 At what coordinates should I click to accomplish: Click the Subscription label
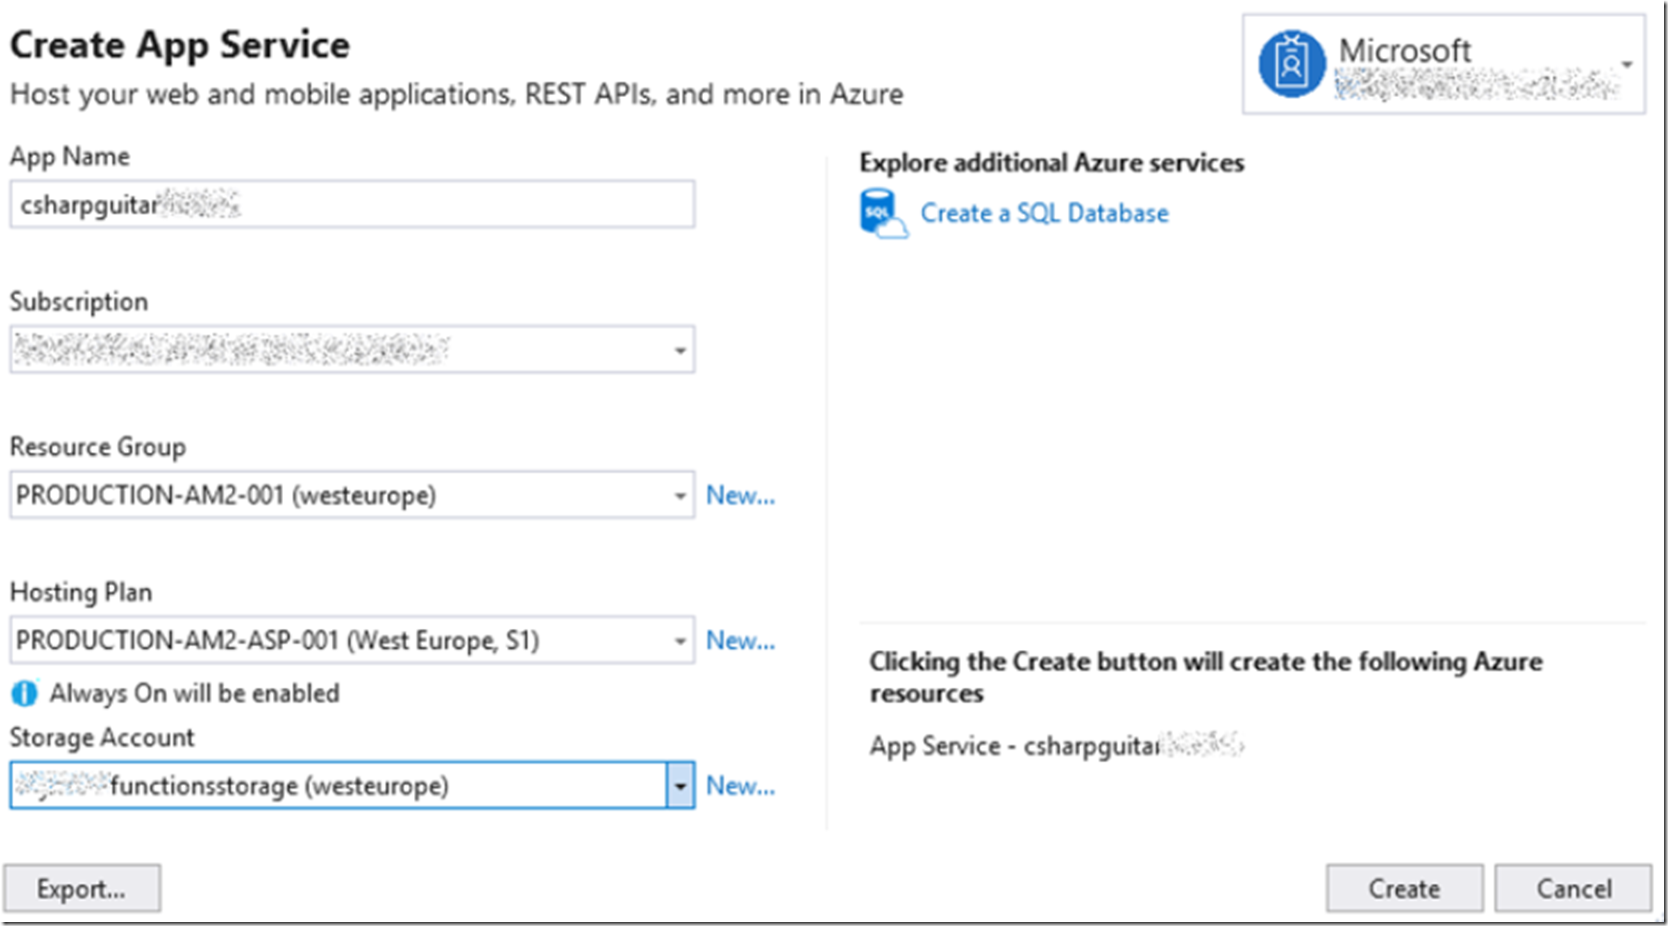(x=79, y=301)
